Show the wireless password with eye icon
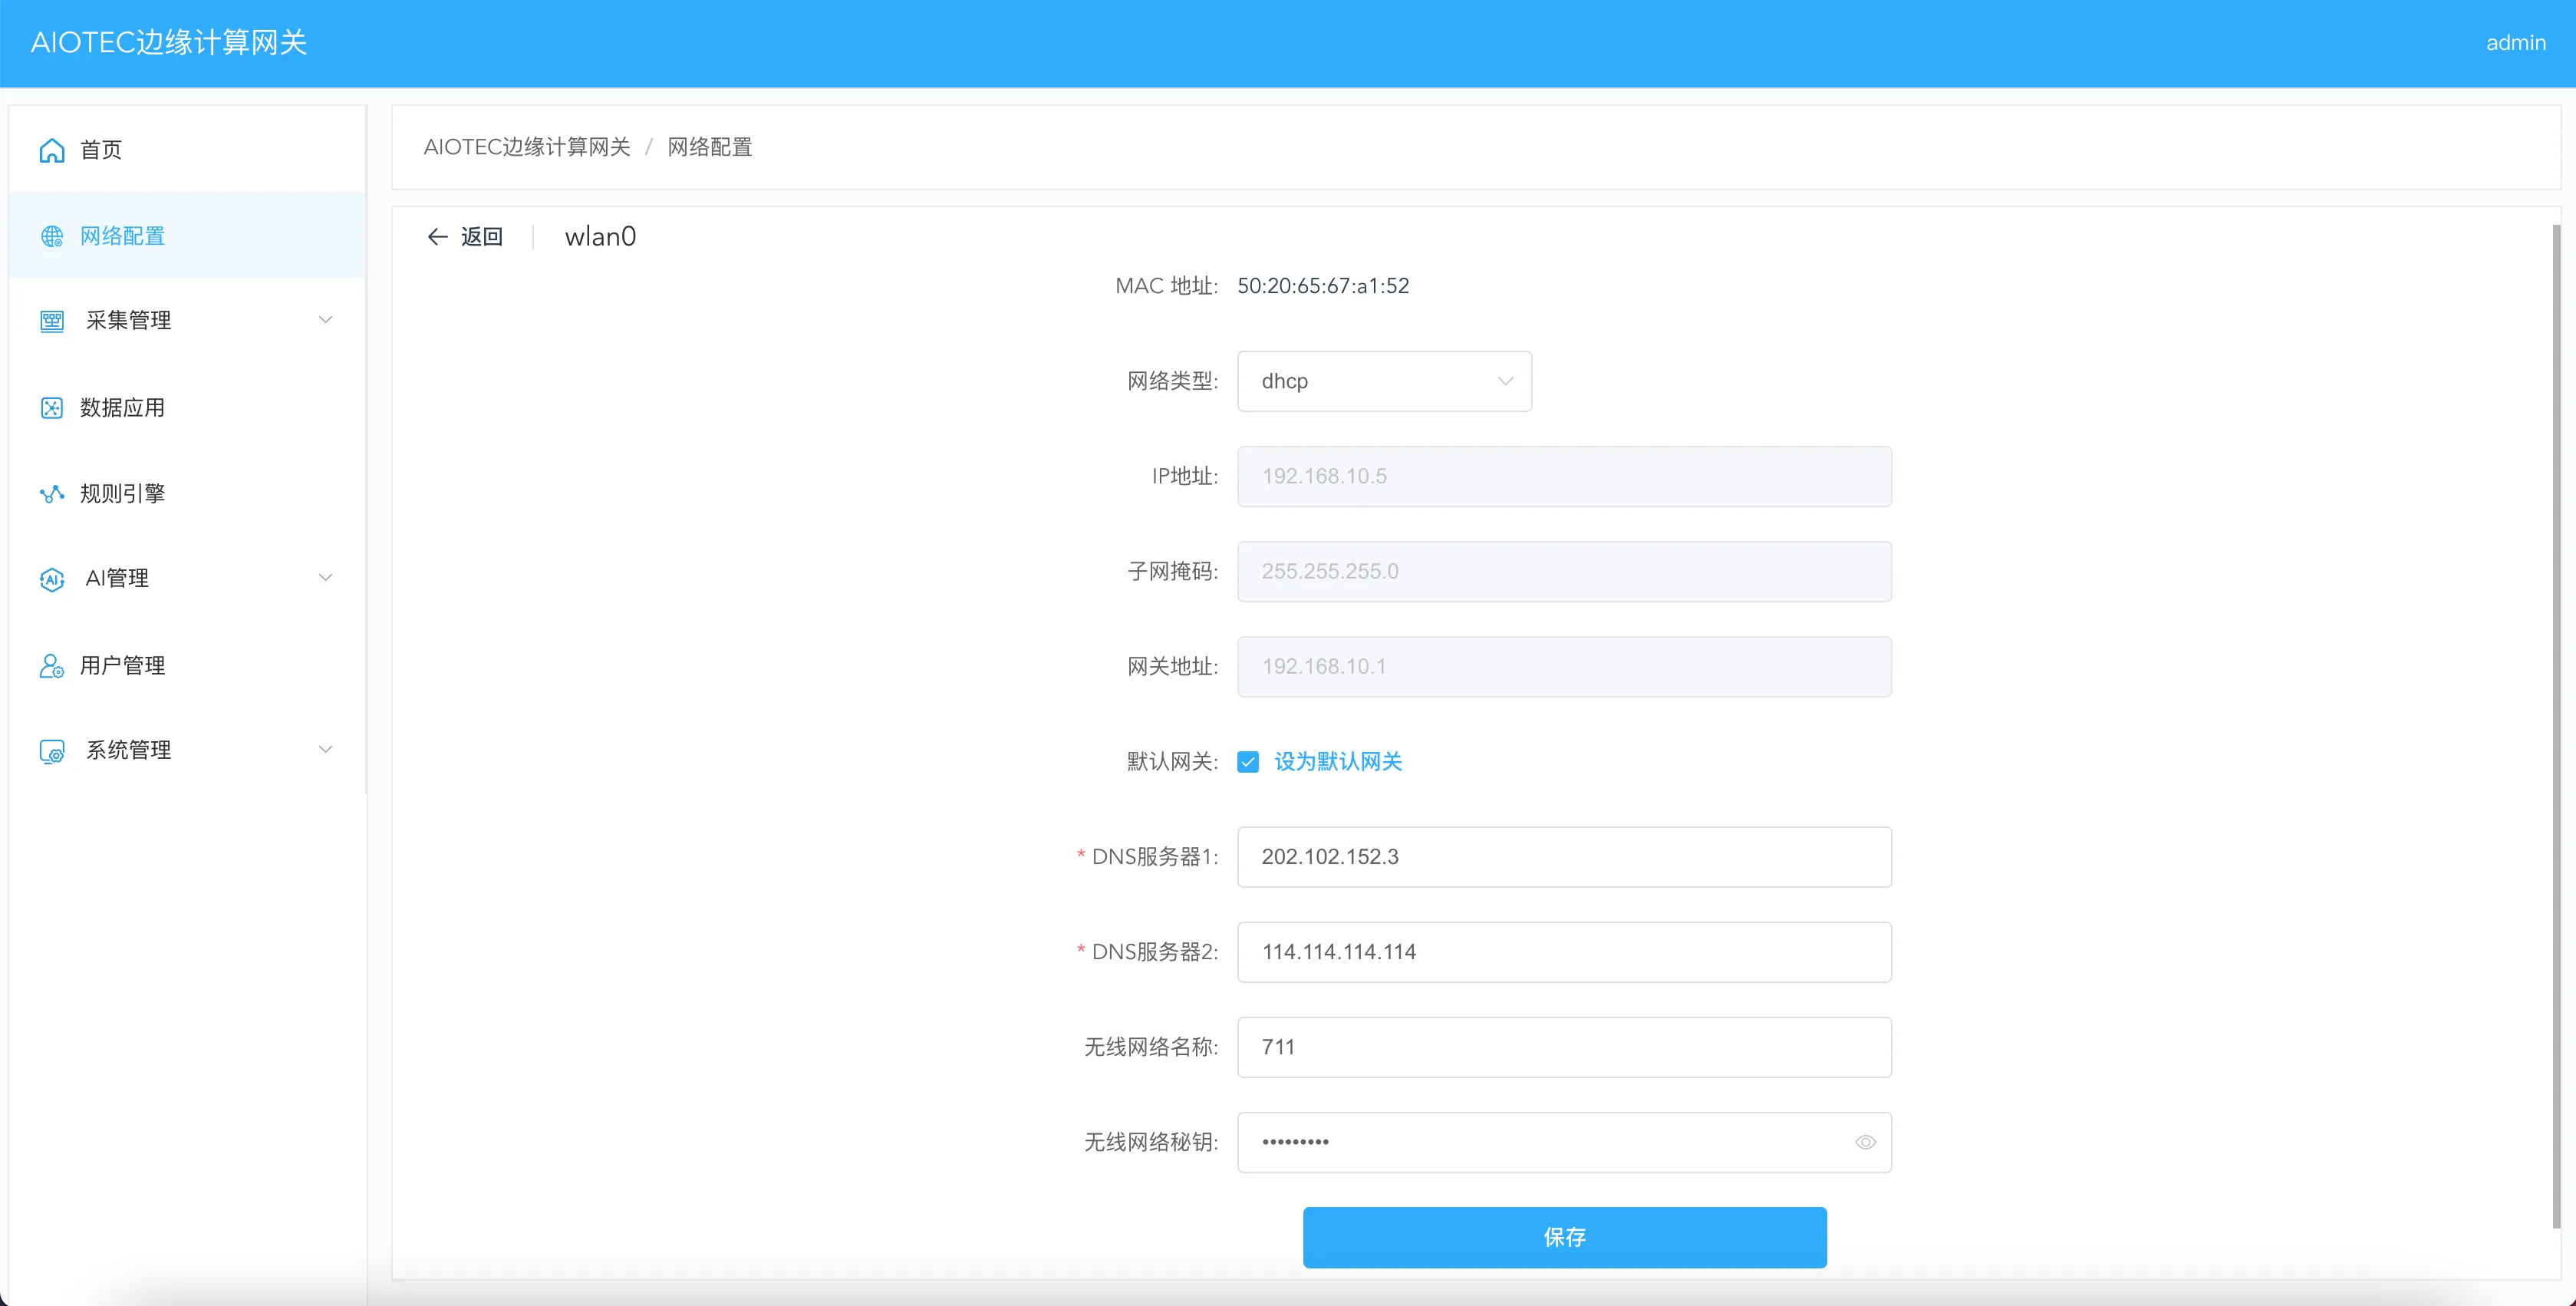The image size is (2576, 1306). [1865, 1142]
